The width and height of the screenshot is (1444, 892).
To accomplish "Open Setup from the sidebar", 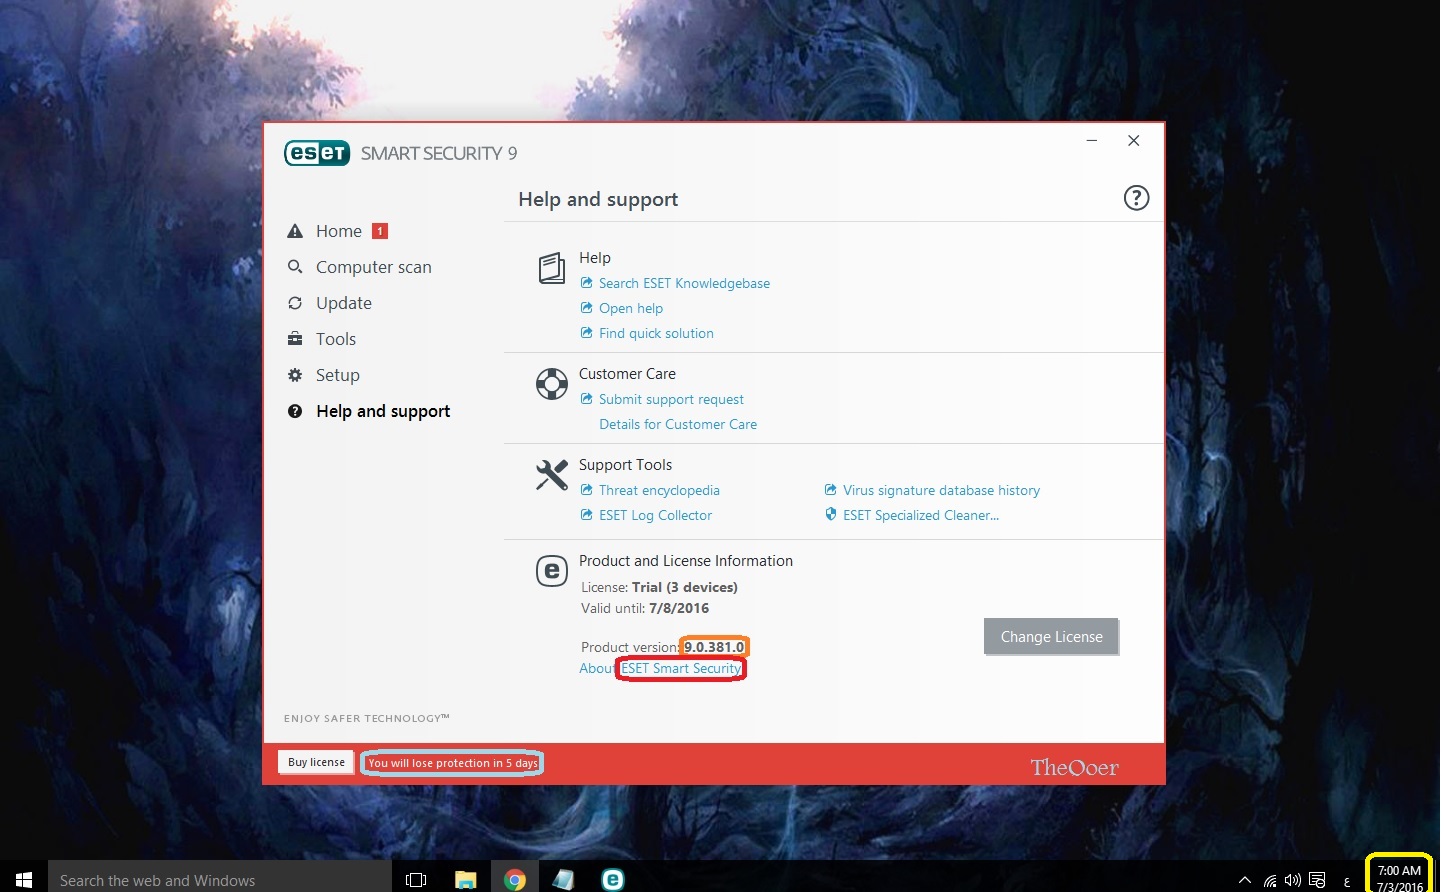I will click(x=337, y=375).
